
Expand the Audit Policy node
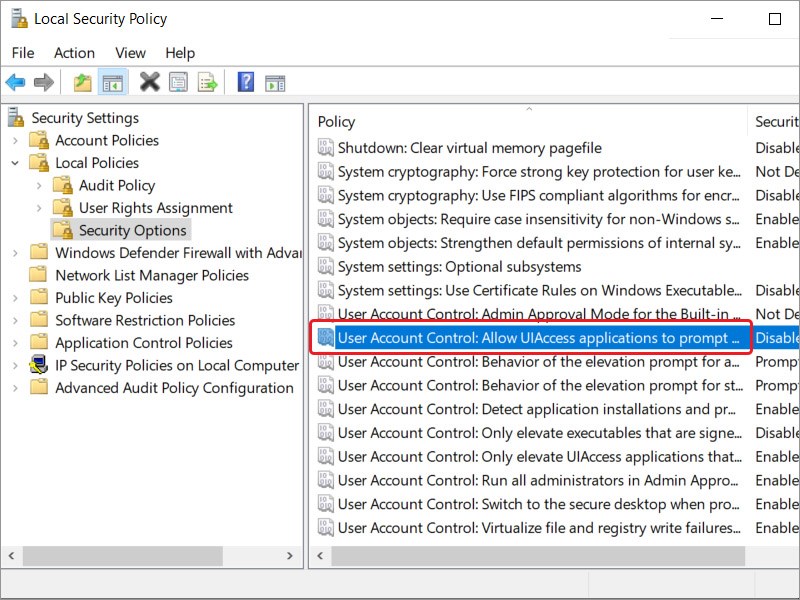click(39, 185)
